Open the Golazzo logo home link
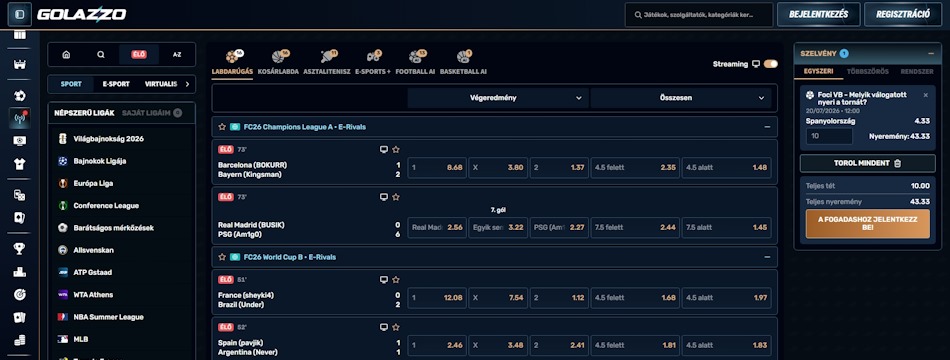The image size is (950, 360). click(82, 14)
